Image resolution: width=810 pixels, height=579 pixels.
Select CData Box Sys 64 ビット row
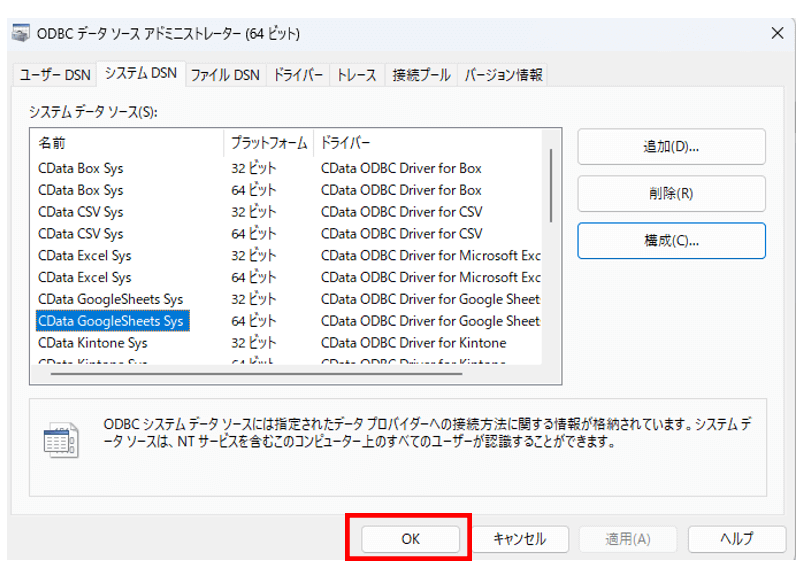(x=287, y=190)
